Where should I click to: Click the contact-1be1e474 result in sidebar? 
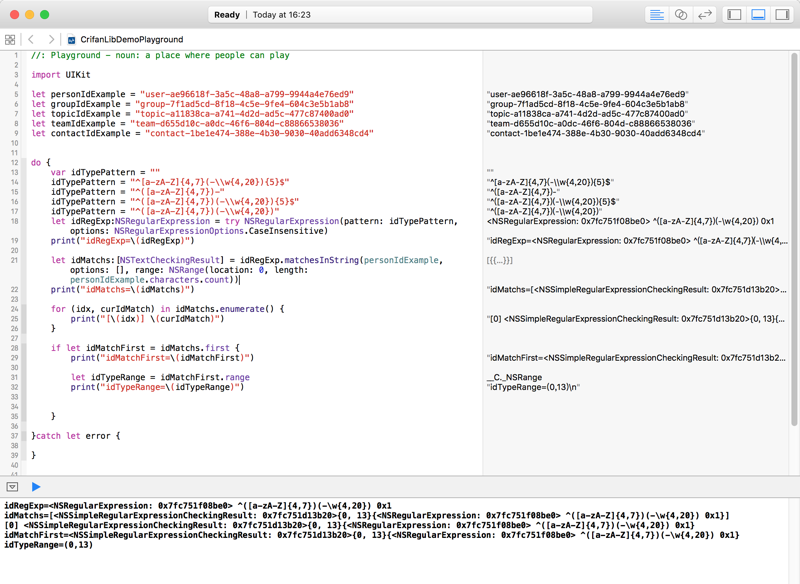coord(595,133)
